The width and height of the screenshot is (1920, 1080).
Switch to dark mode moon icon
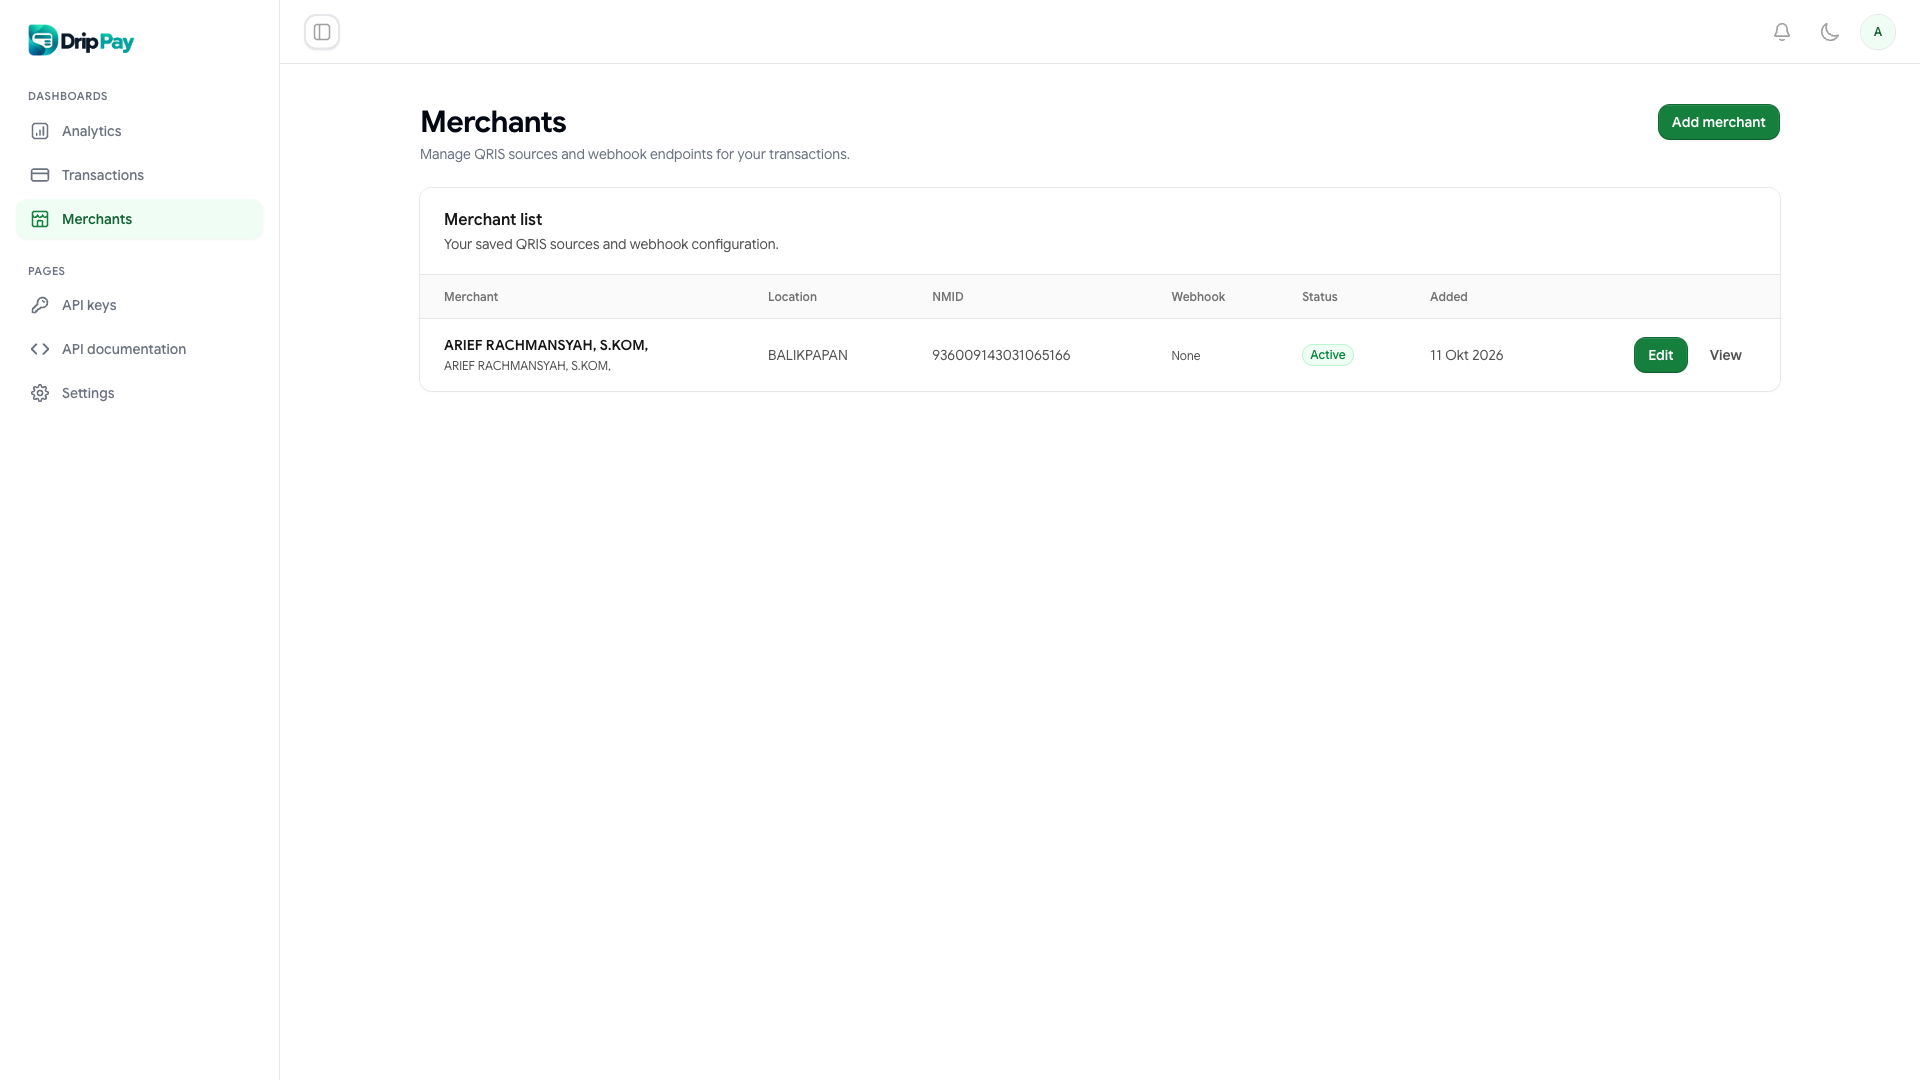tap(1830, 32)
